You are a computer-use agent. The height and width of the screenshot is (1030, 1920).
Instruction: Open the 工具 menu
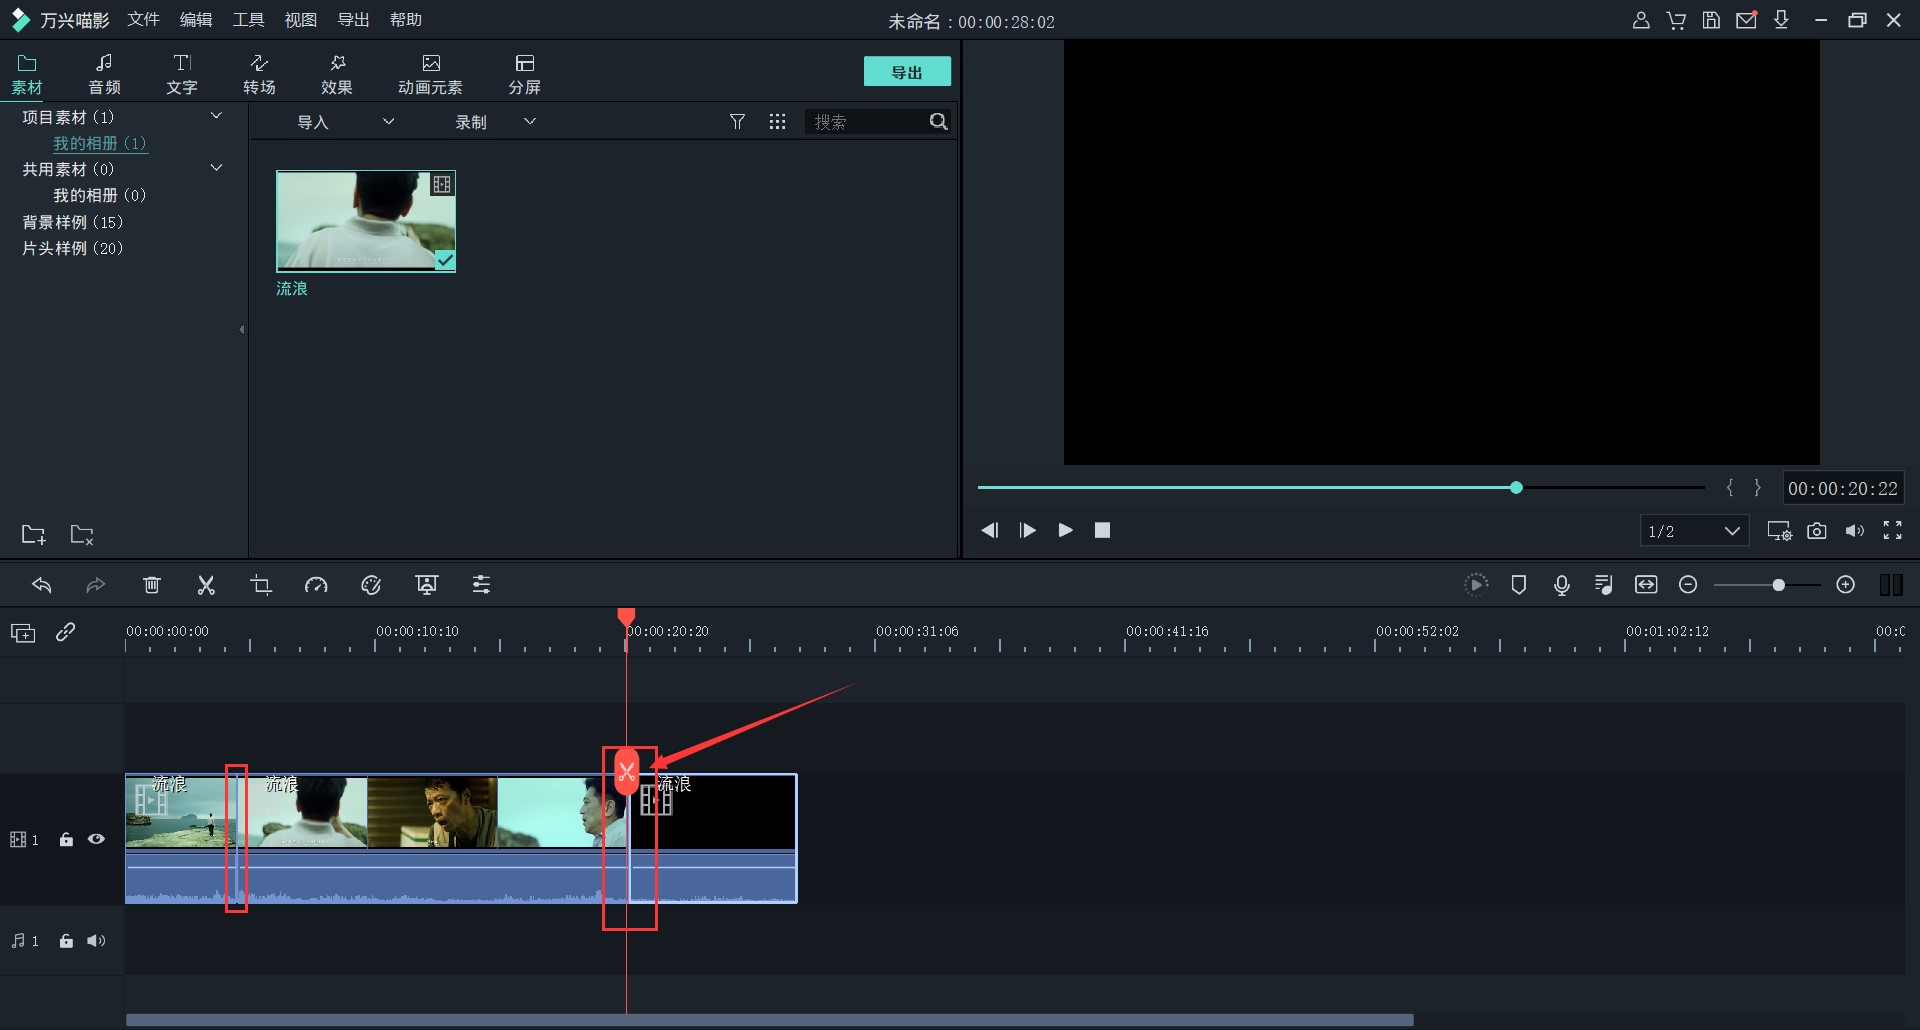tap(248, 20)
